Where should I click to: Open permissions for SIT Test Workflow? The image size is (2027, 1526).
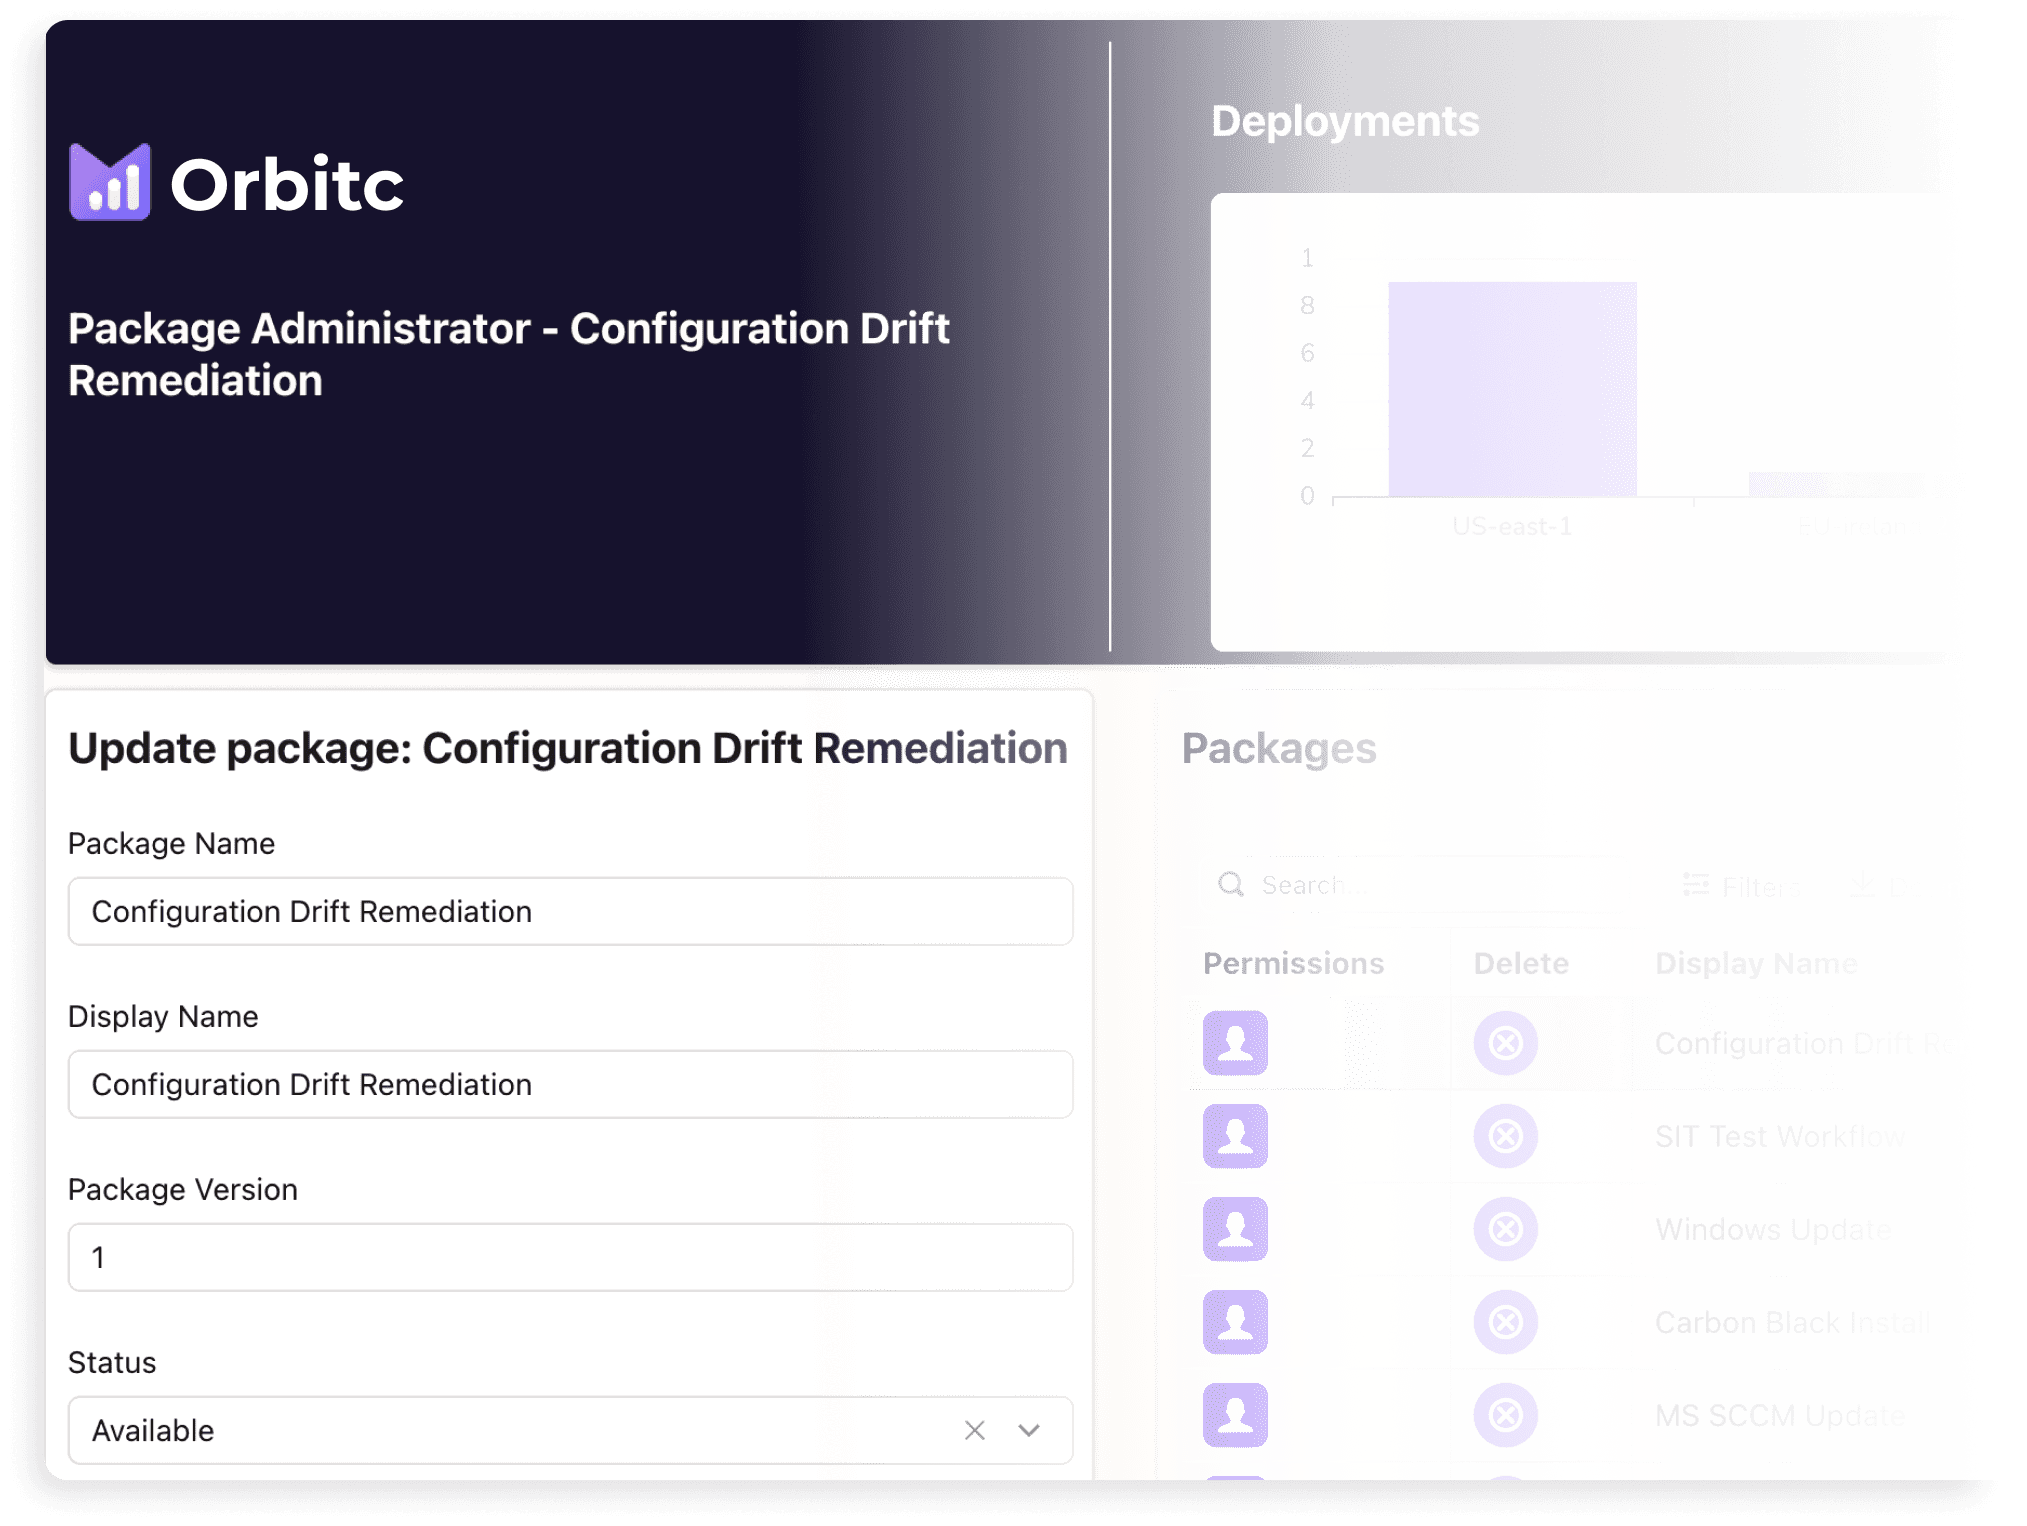pyautogui.click(x=1235, y=1137)
